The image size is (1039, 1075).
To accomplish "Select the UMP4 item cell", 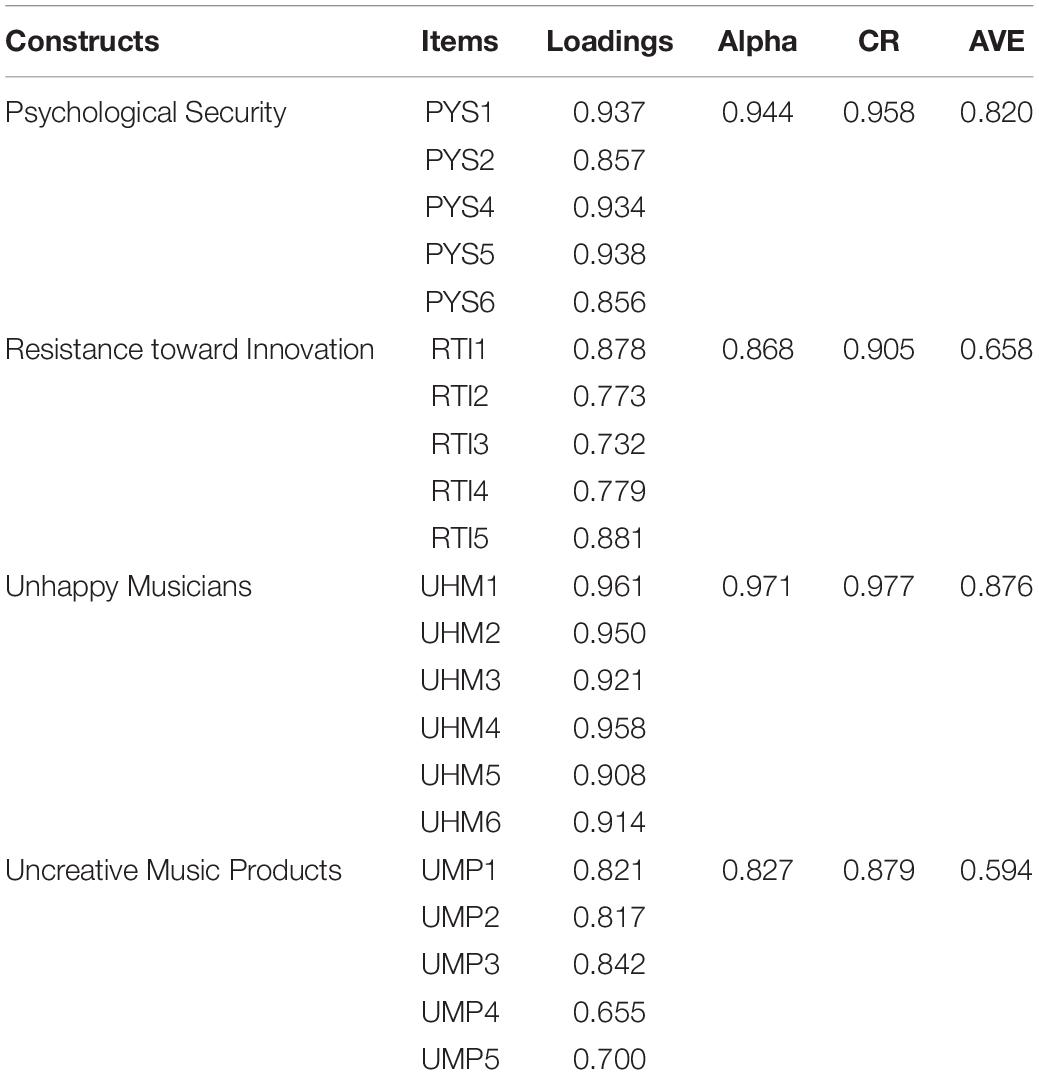I will [x=460, y=1012].
